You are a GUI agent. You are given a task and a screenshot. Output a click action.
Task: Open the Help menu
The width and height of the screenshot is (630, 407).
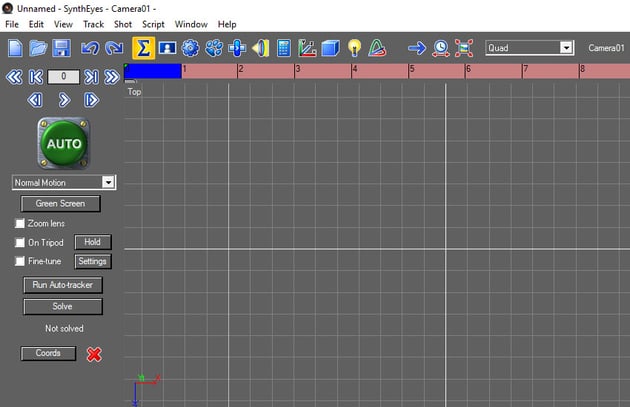[227, 24]
